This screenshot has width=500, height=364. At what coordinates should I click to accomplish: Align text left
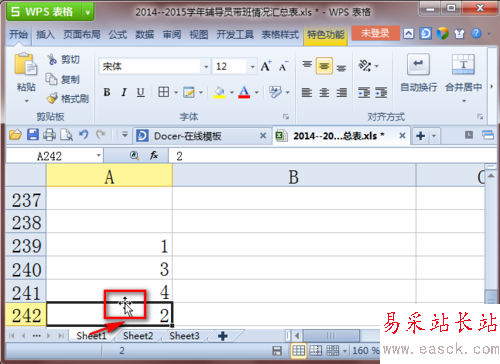point(307,92)
